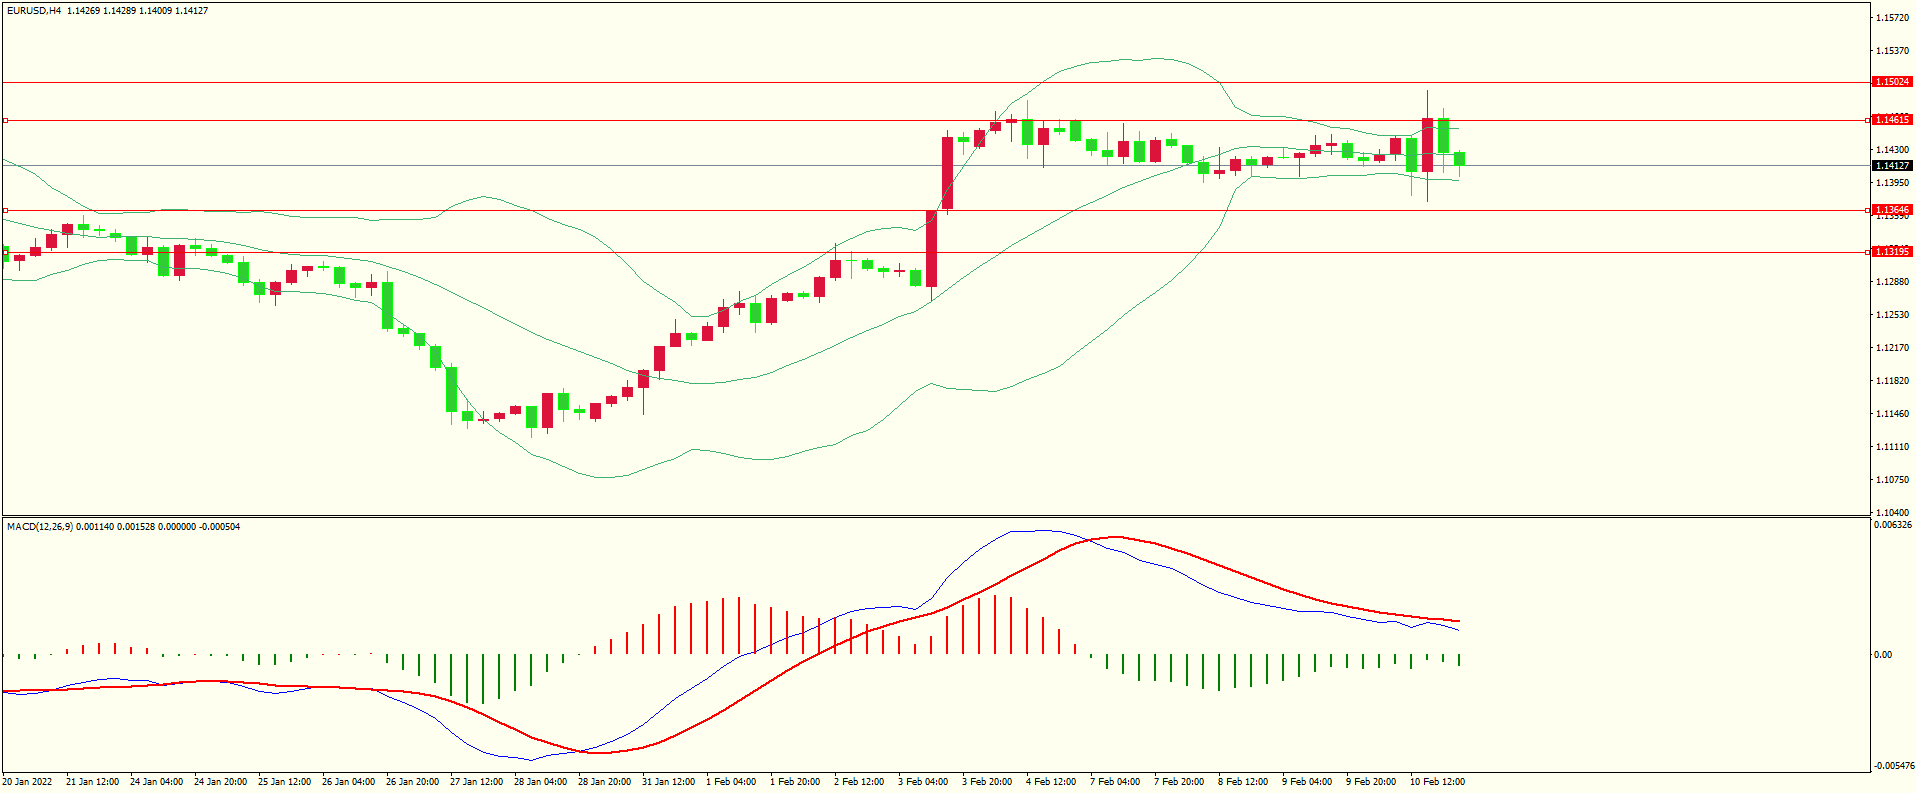This screenshot has height=793, width=1916.
Task: Click the last green candle on chart
Action: 1460,158
